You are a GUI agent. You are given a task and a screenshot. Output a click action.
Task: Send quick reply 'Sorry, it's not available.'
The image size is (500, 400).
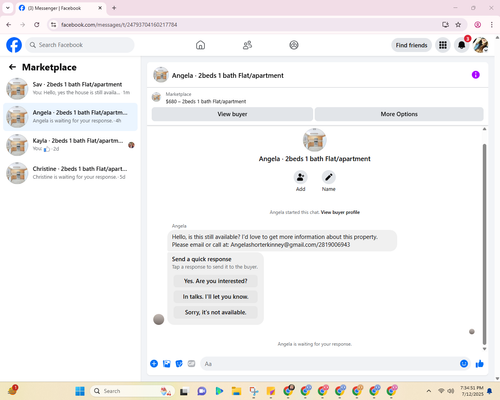pyautogui.click(x=215, y=312)
